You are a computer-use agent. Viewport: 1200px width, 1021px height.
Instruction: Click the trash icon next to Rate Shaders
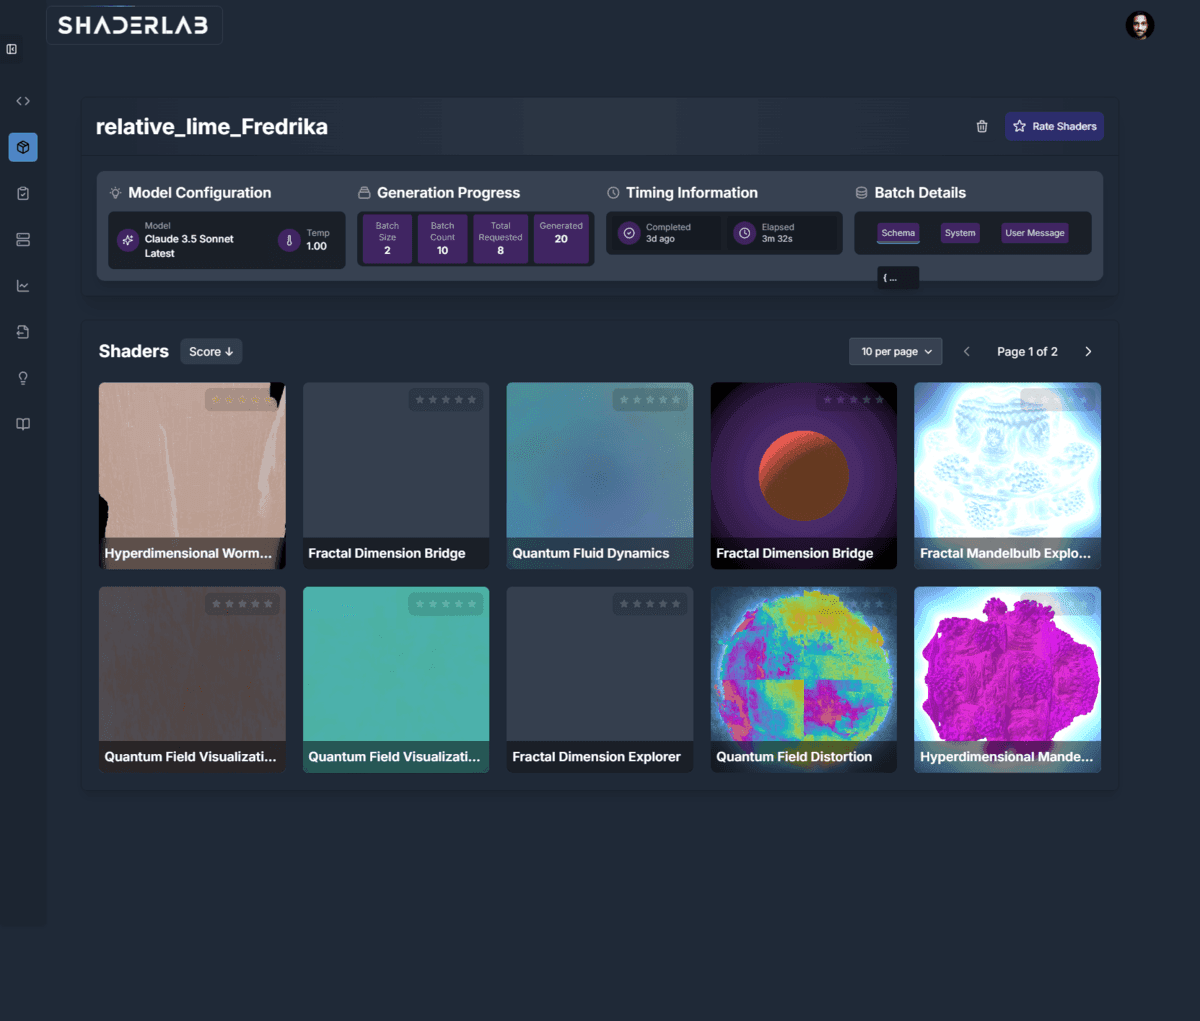(x=981, y=126)
